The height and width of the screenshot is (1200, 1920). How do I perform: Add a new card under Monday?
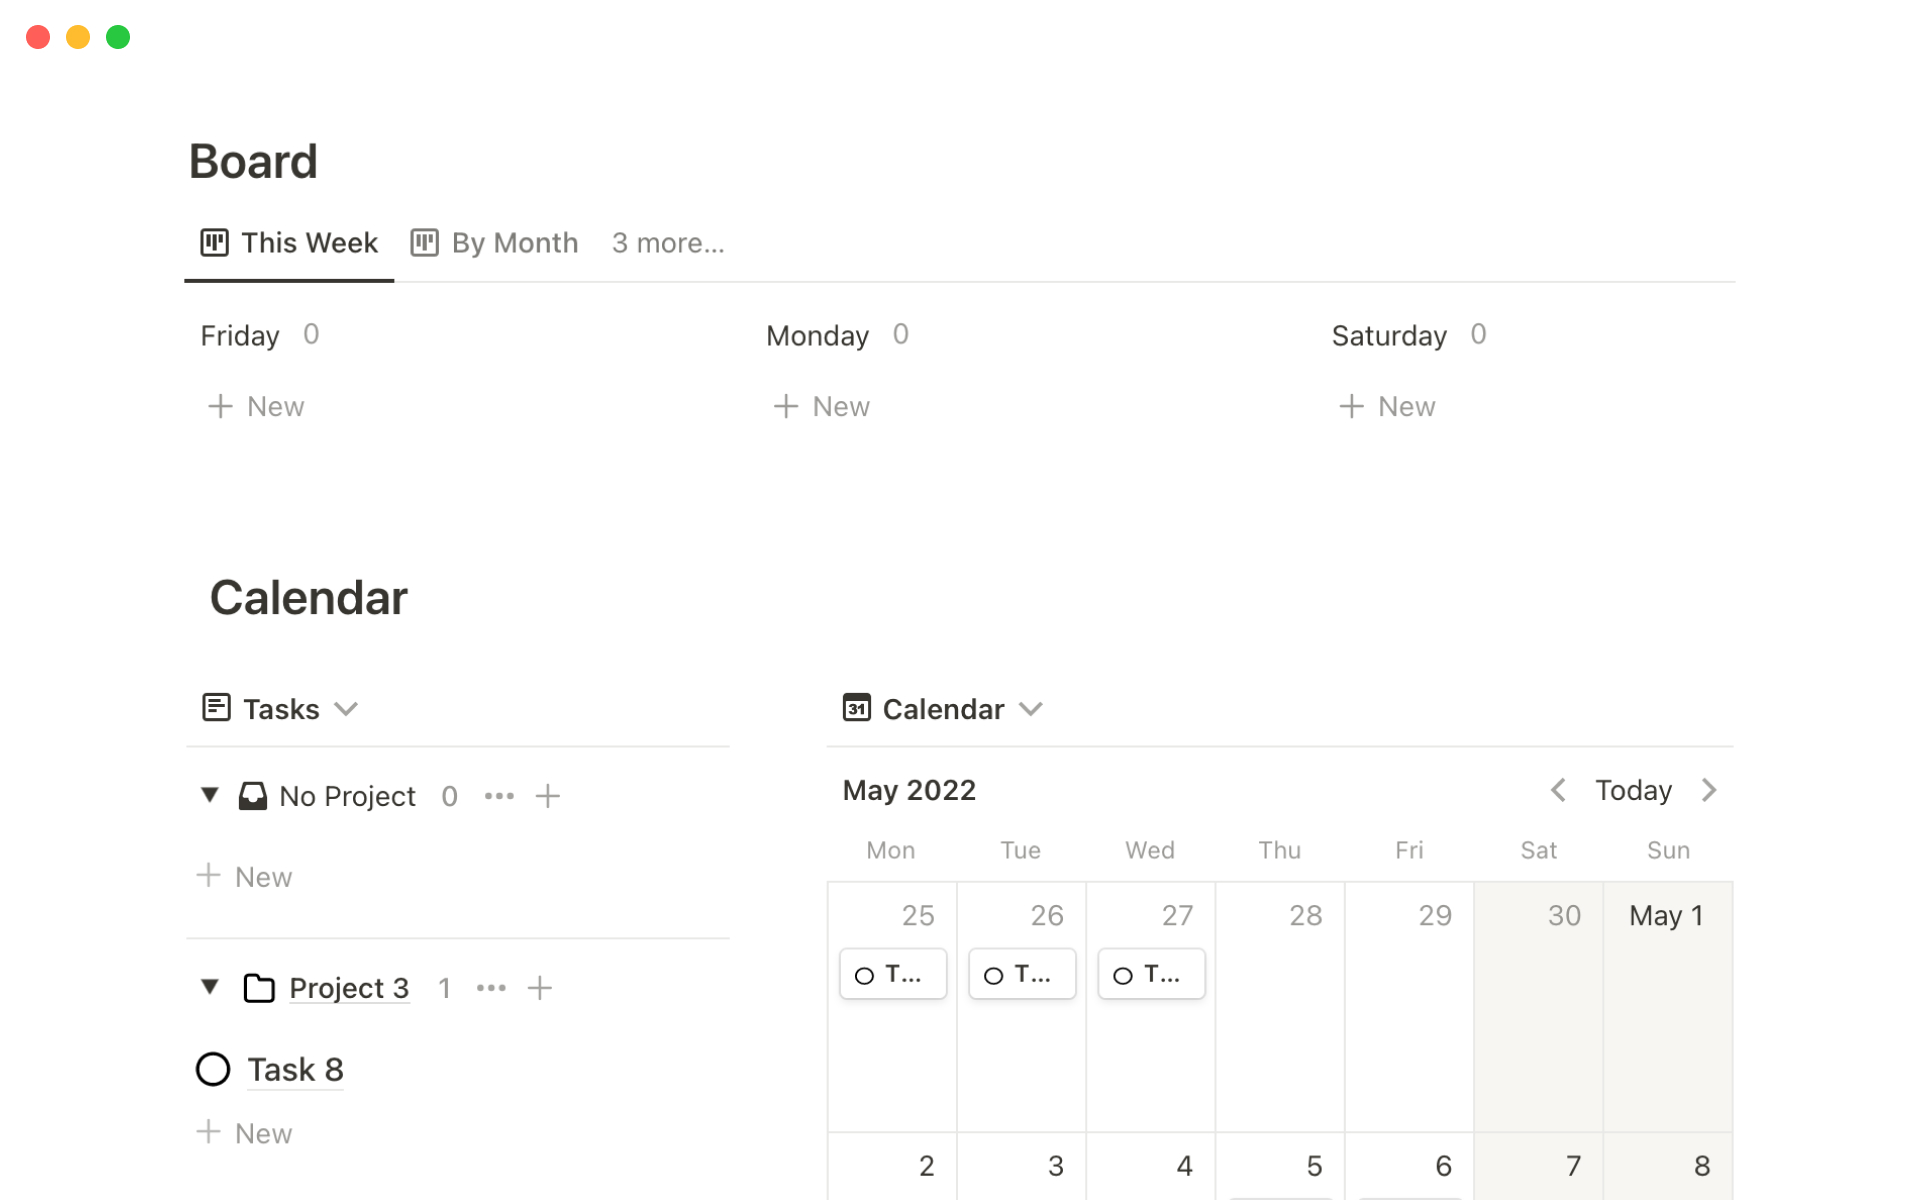pyautogui.click(x=822, y=406)
